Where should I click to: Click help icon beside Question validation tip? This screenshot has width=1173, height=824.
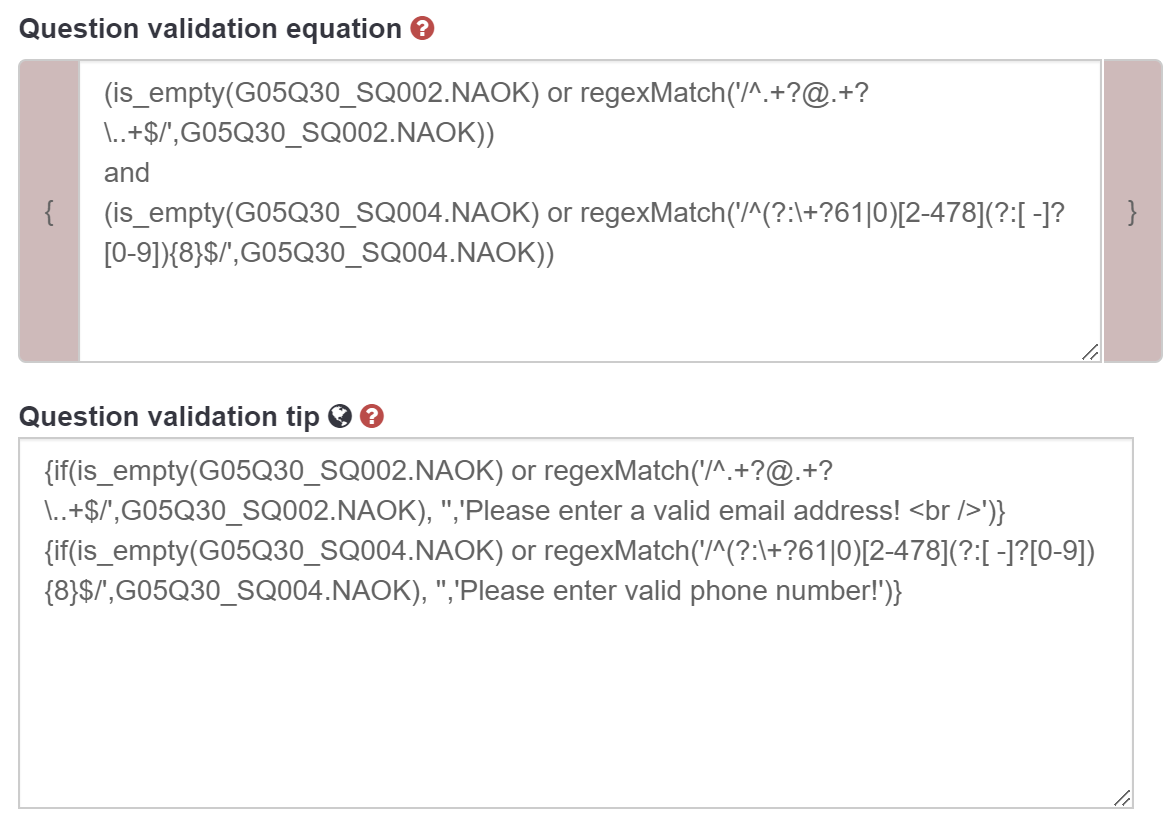click(372, 417)
